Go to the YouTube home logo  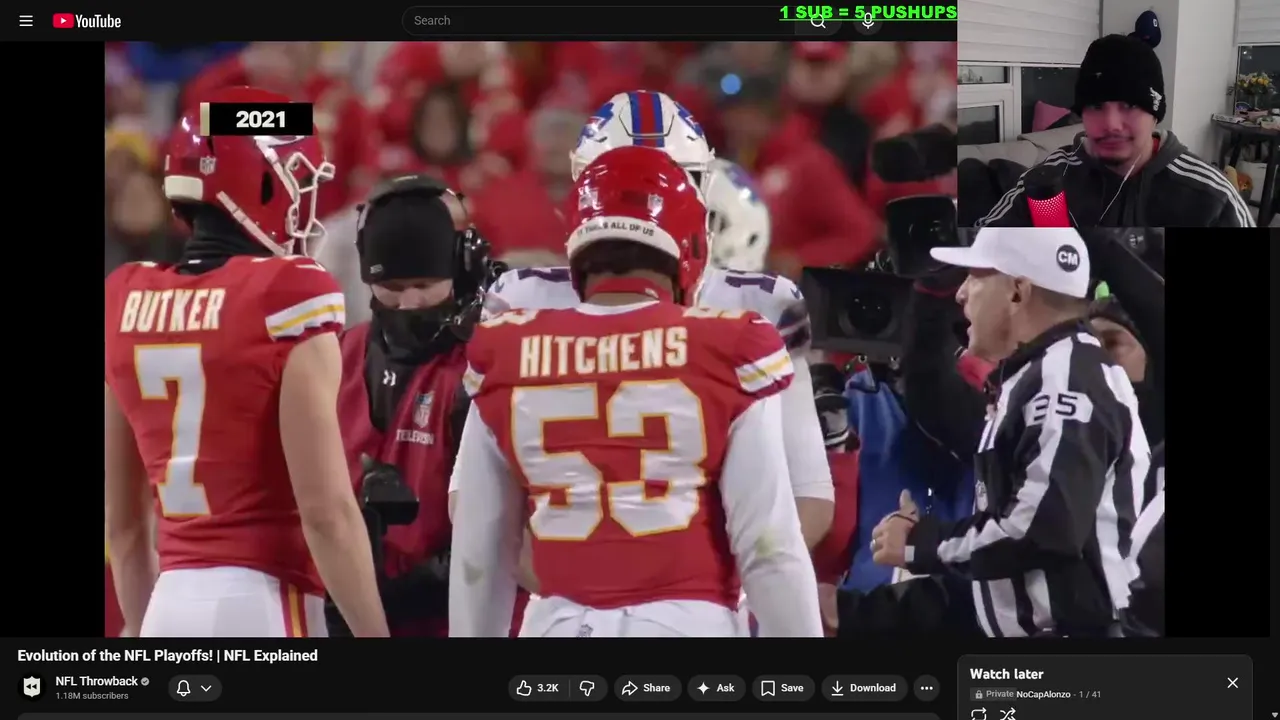tap(87, 20)
